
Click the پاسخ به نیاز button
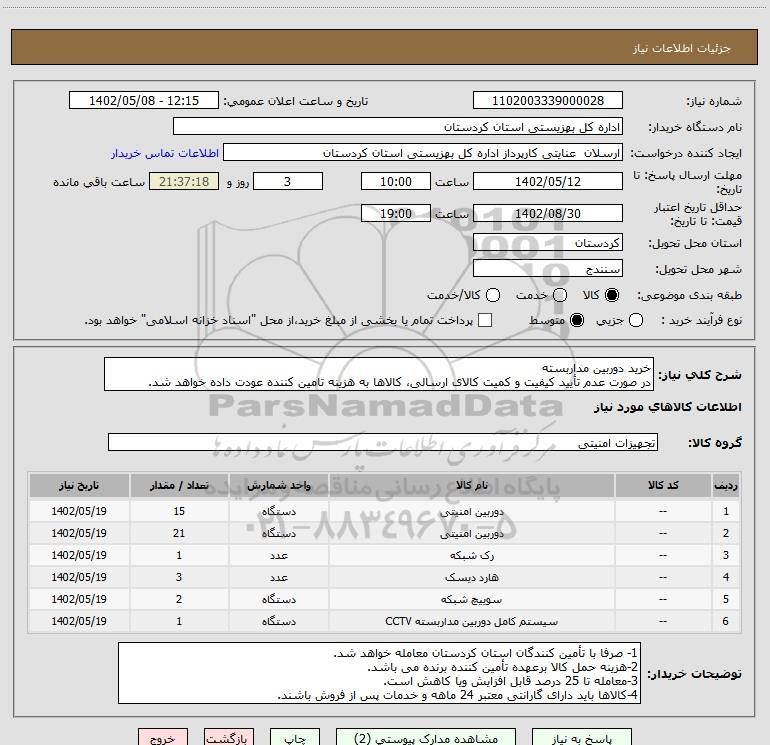pos(582,737)
